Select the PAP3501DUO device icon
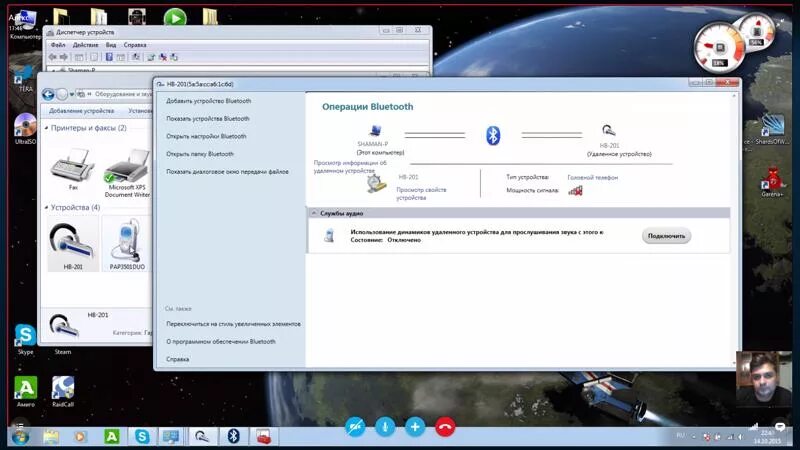800x450 pixels. (x=127, y=244)
